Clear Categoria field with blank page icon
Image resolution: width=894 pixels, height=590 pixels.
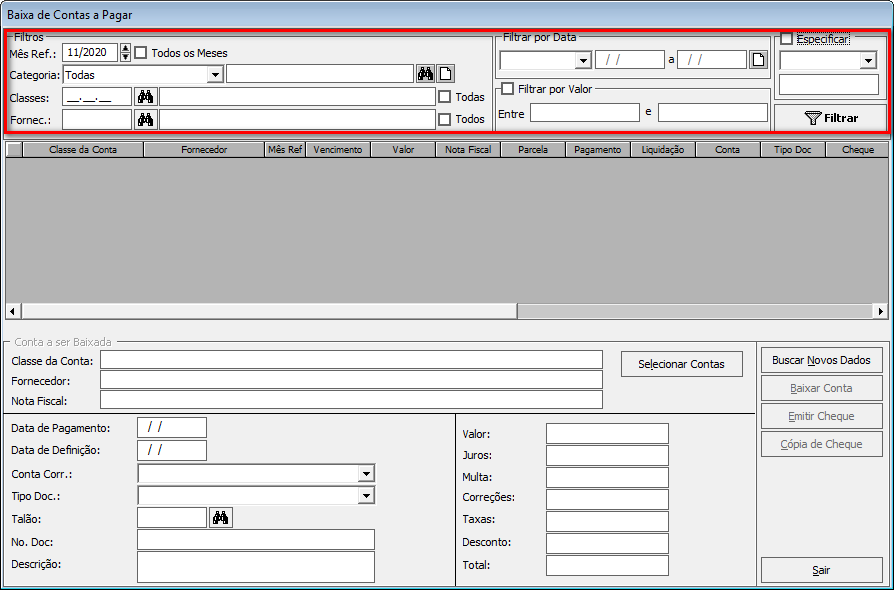click(x=445, y=74)
